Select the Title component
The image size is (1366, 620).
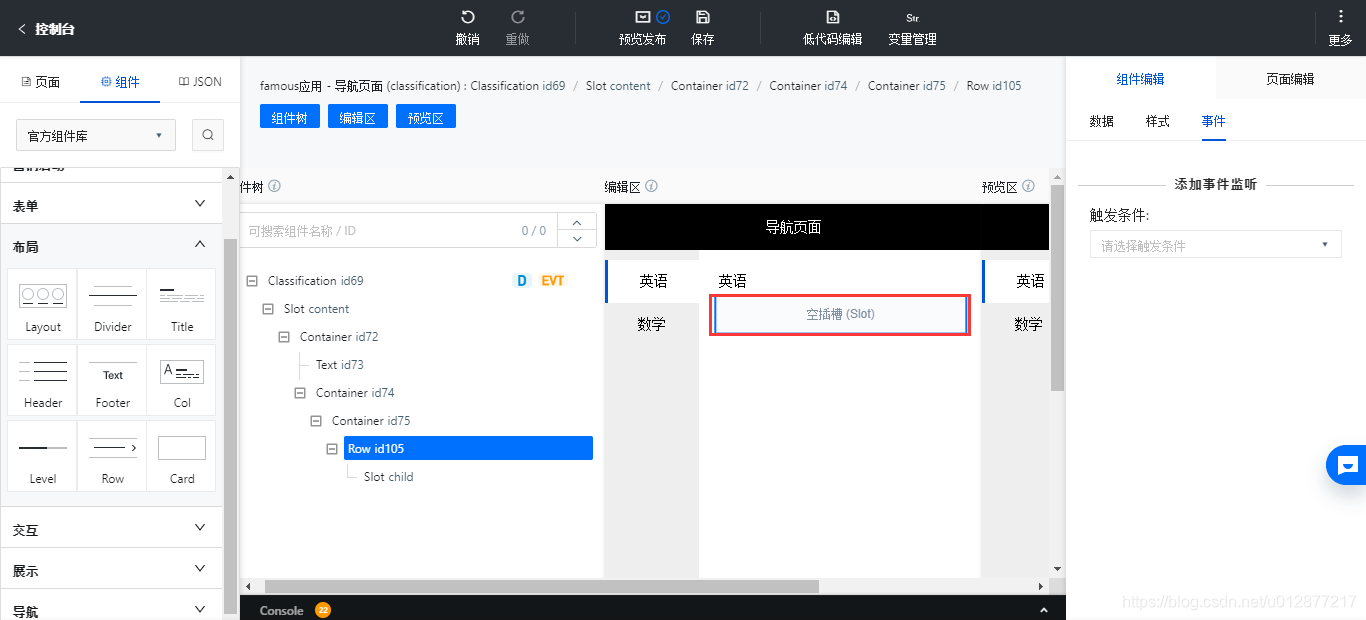point(182,303)
